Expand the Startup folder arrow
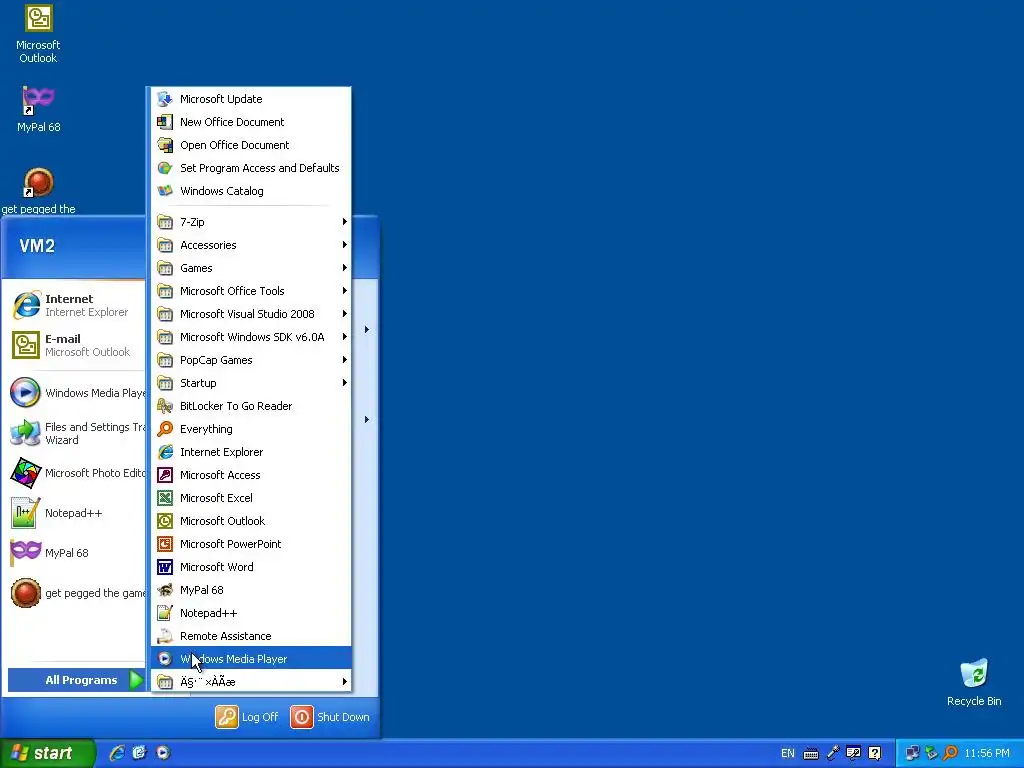The height and width of the screenshot is (768, 1024). 344,383
